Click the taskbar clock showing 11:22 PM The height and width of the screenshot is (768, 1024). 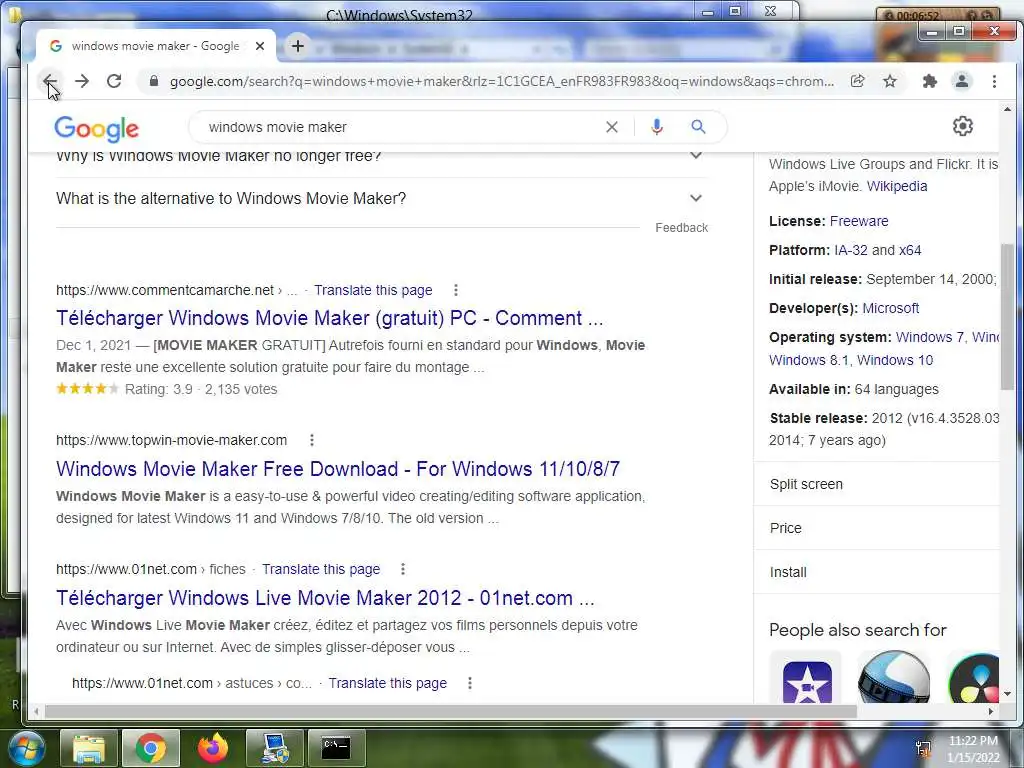point(973,749)
